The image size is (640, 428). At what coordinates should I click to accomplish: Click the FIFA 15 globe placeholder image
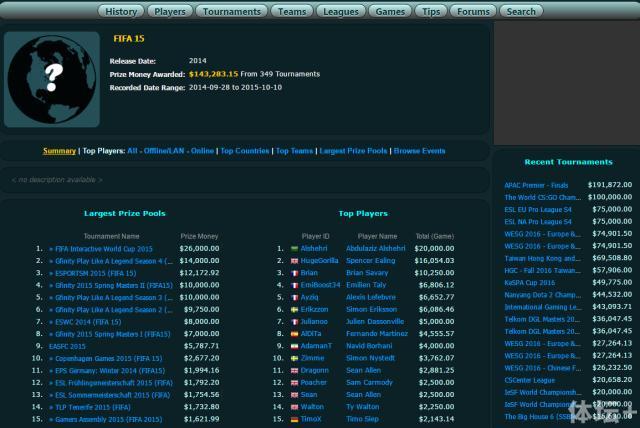coord(52,80)
